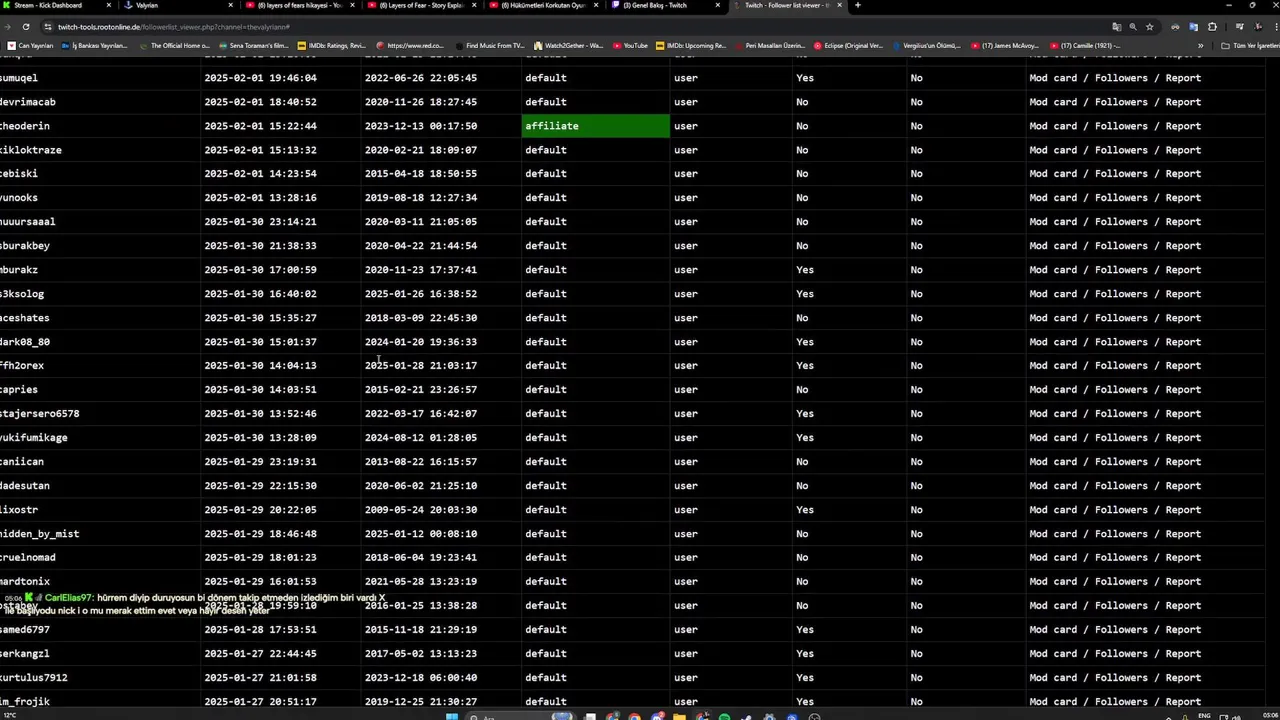The height and width of the screenshot is (720, 1280).
Task: Click follow date 2025-01-28 17:53:51
Action: coord(260,630)
